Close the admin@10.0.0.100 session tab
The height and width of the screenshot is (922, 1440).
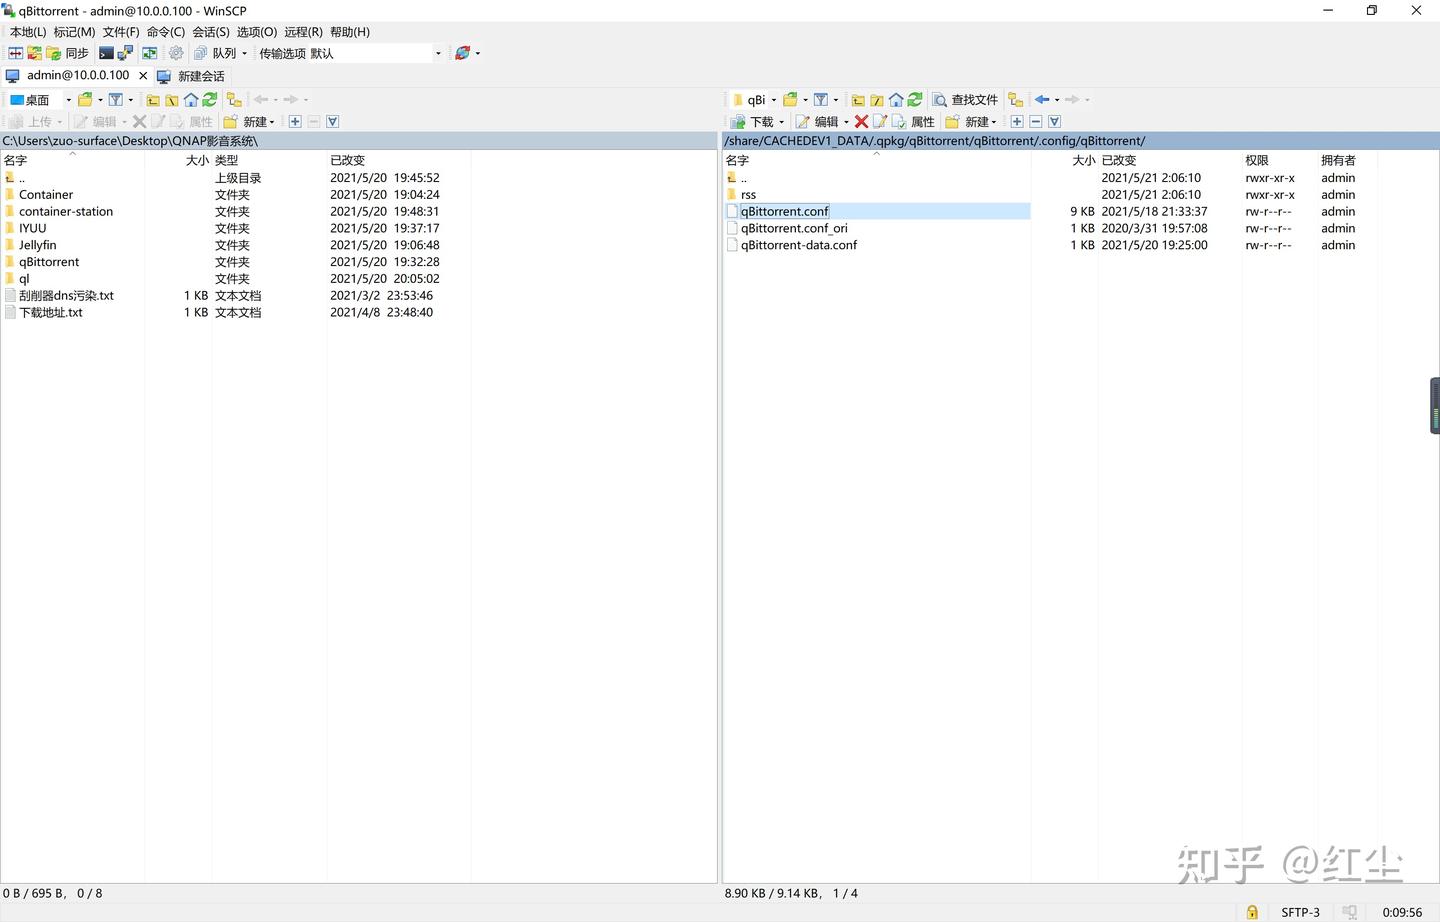143,76
